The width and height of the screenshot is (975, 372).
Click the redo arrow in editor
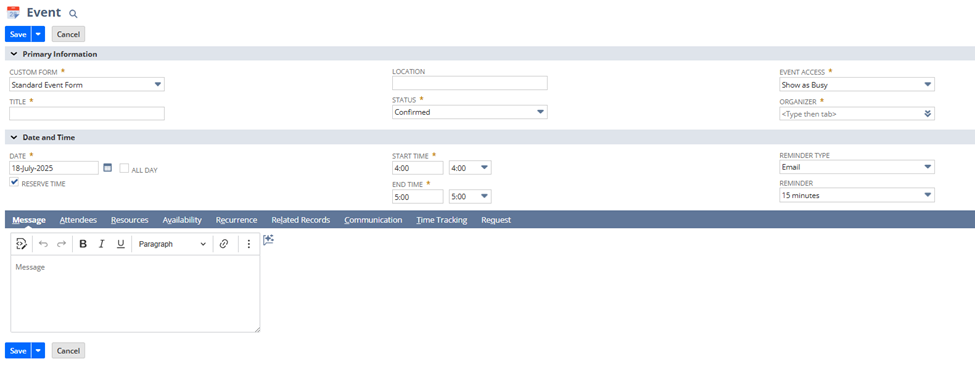pos(61,244)
